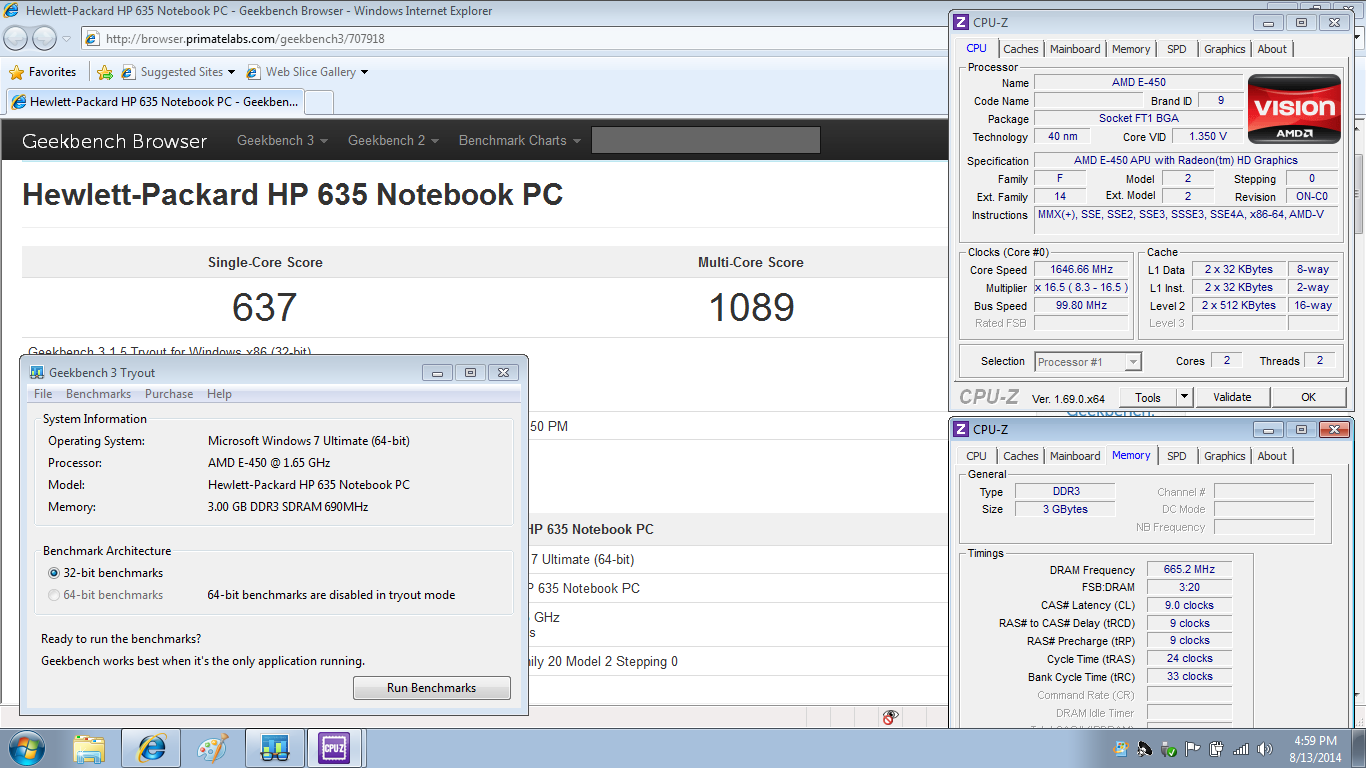This screenshot has width=1366, height=768.
Task: Switch to Internet Explorer on the taskbar
Action: pyautogui.click(x=151, y=748)
